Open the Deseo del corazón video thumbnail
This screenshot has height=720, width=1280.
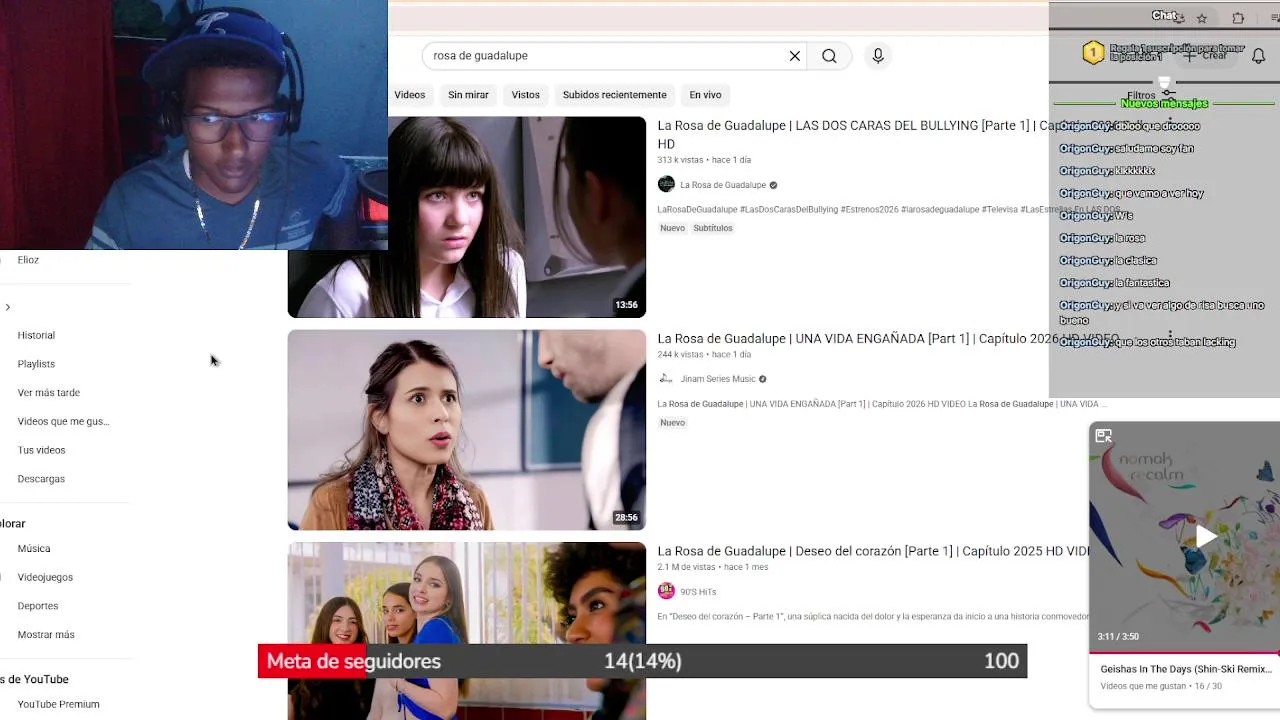click(467, 631)
